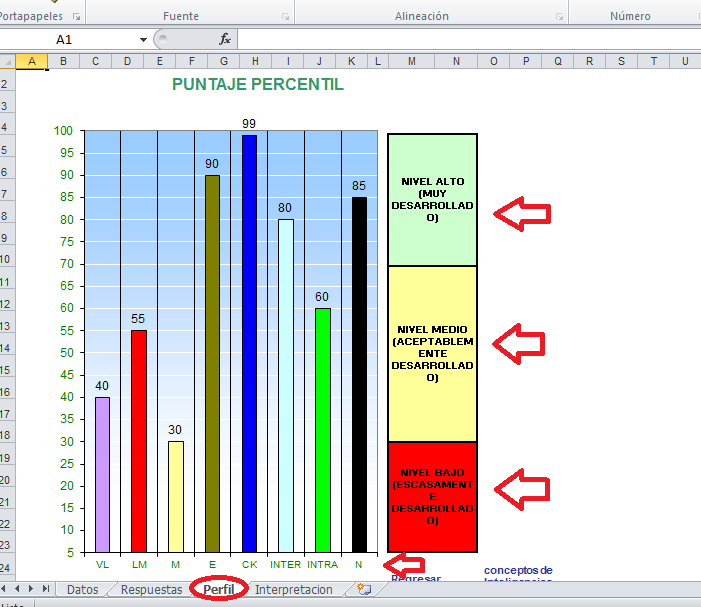
Task: Go to next sheet navigation arrow
Action: pyautogui.click(x=31, y=589)
